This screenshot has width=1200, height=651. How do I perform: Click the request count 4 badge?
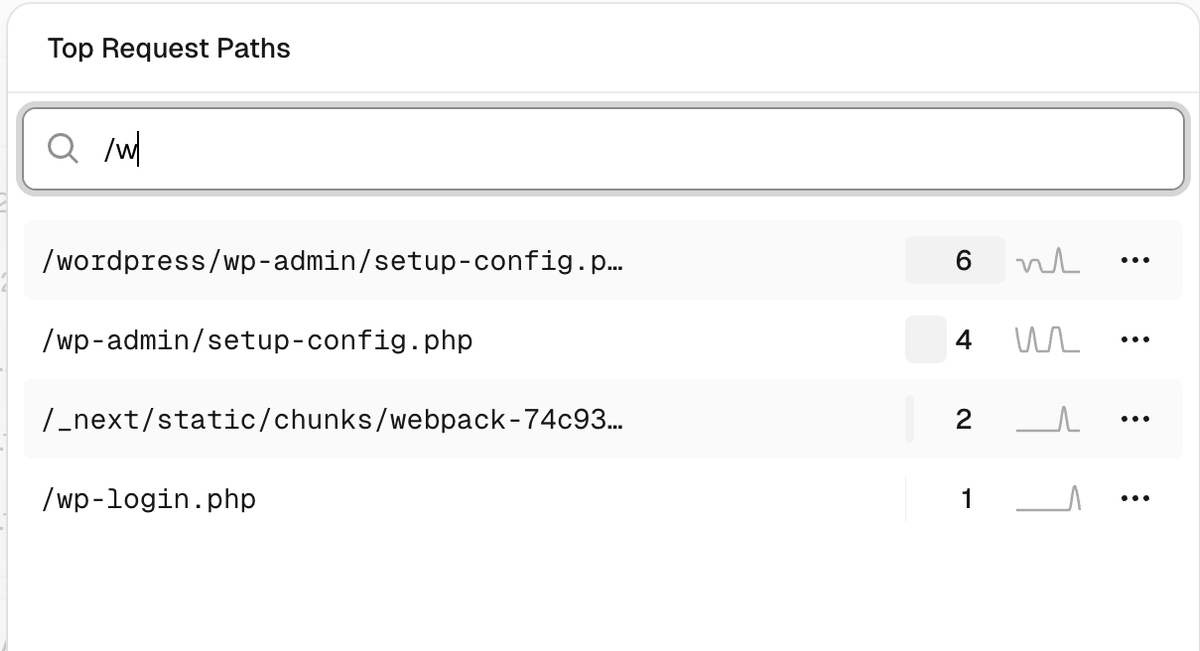(955, 340)
